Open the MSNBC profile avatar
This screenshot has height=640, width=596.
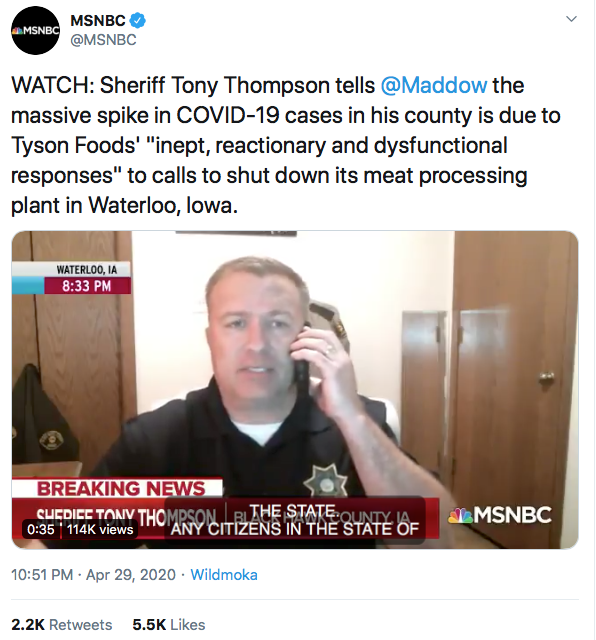click(x=36, y=31)
